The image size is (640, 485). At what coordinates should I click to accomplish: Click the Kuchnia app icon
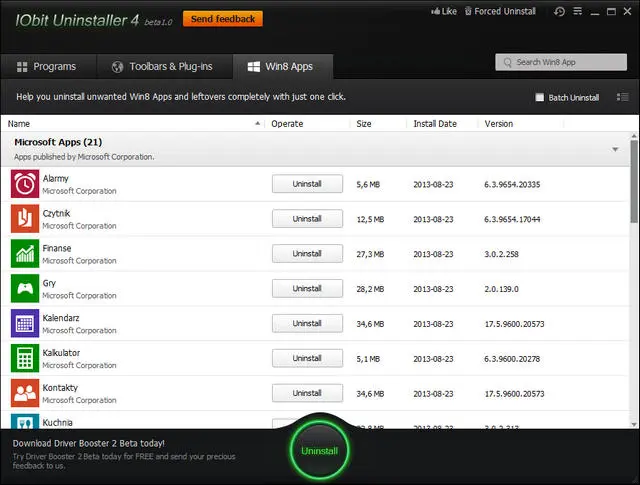pyautogui.click(x=25, y=421)
